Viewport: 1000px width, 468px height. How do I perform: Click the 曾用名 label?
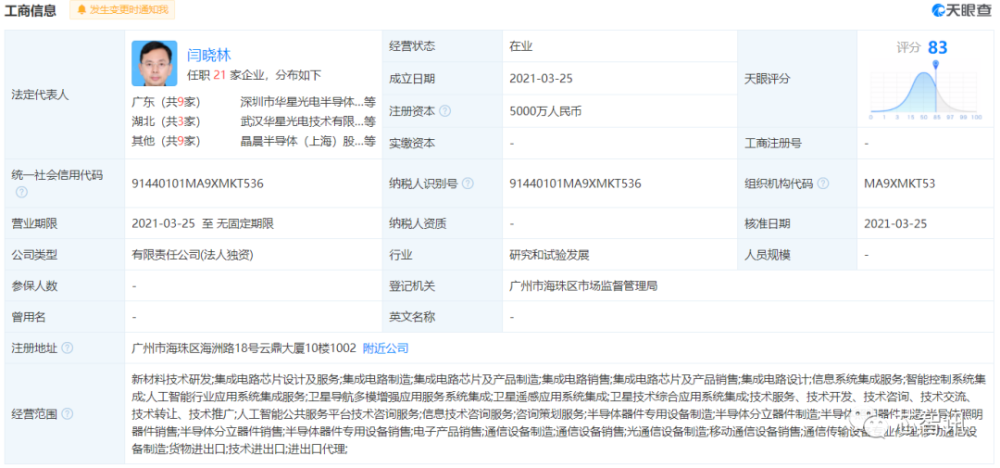click(29, 317)
